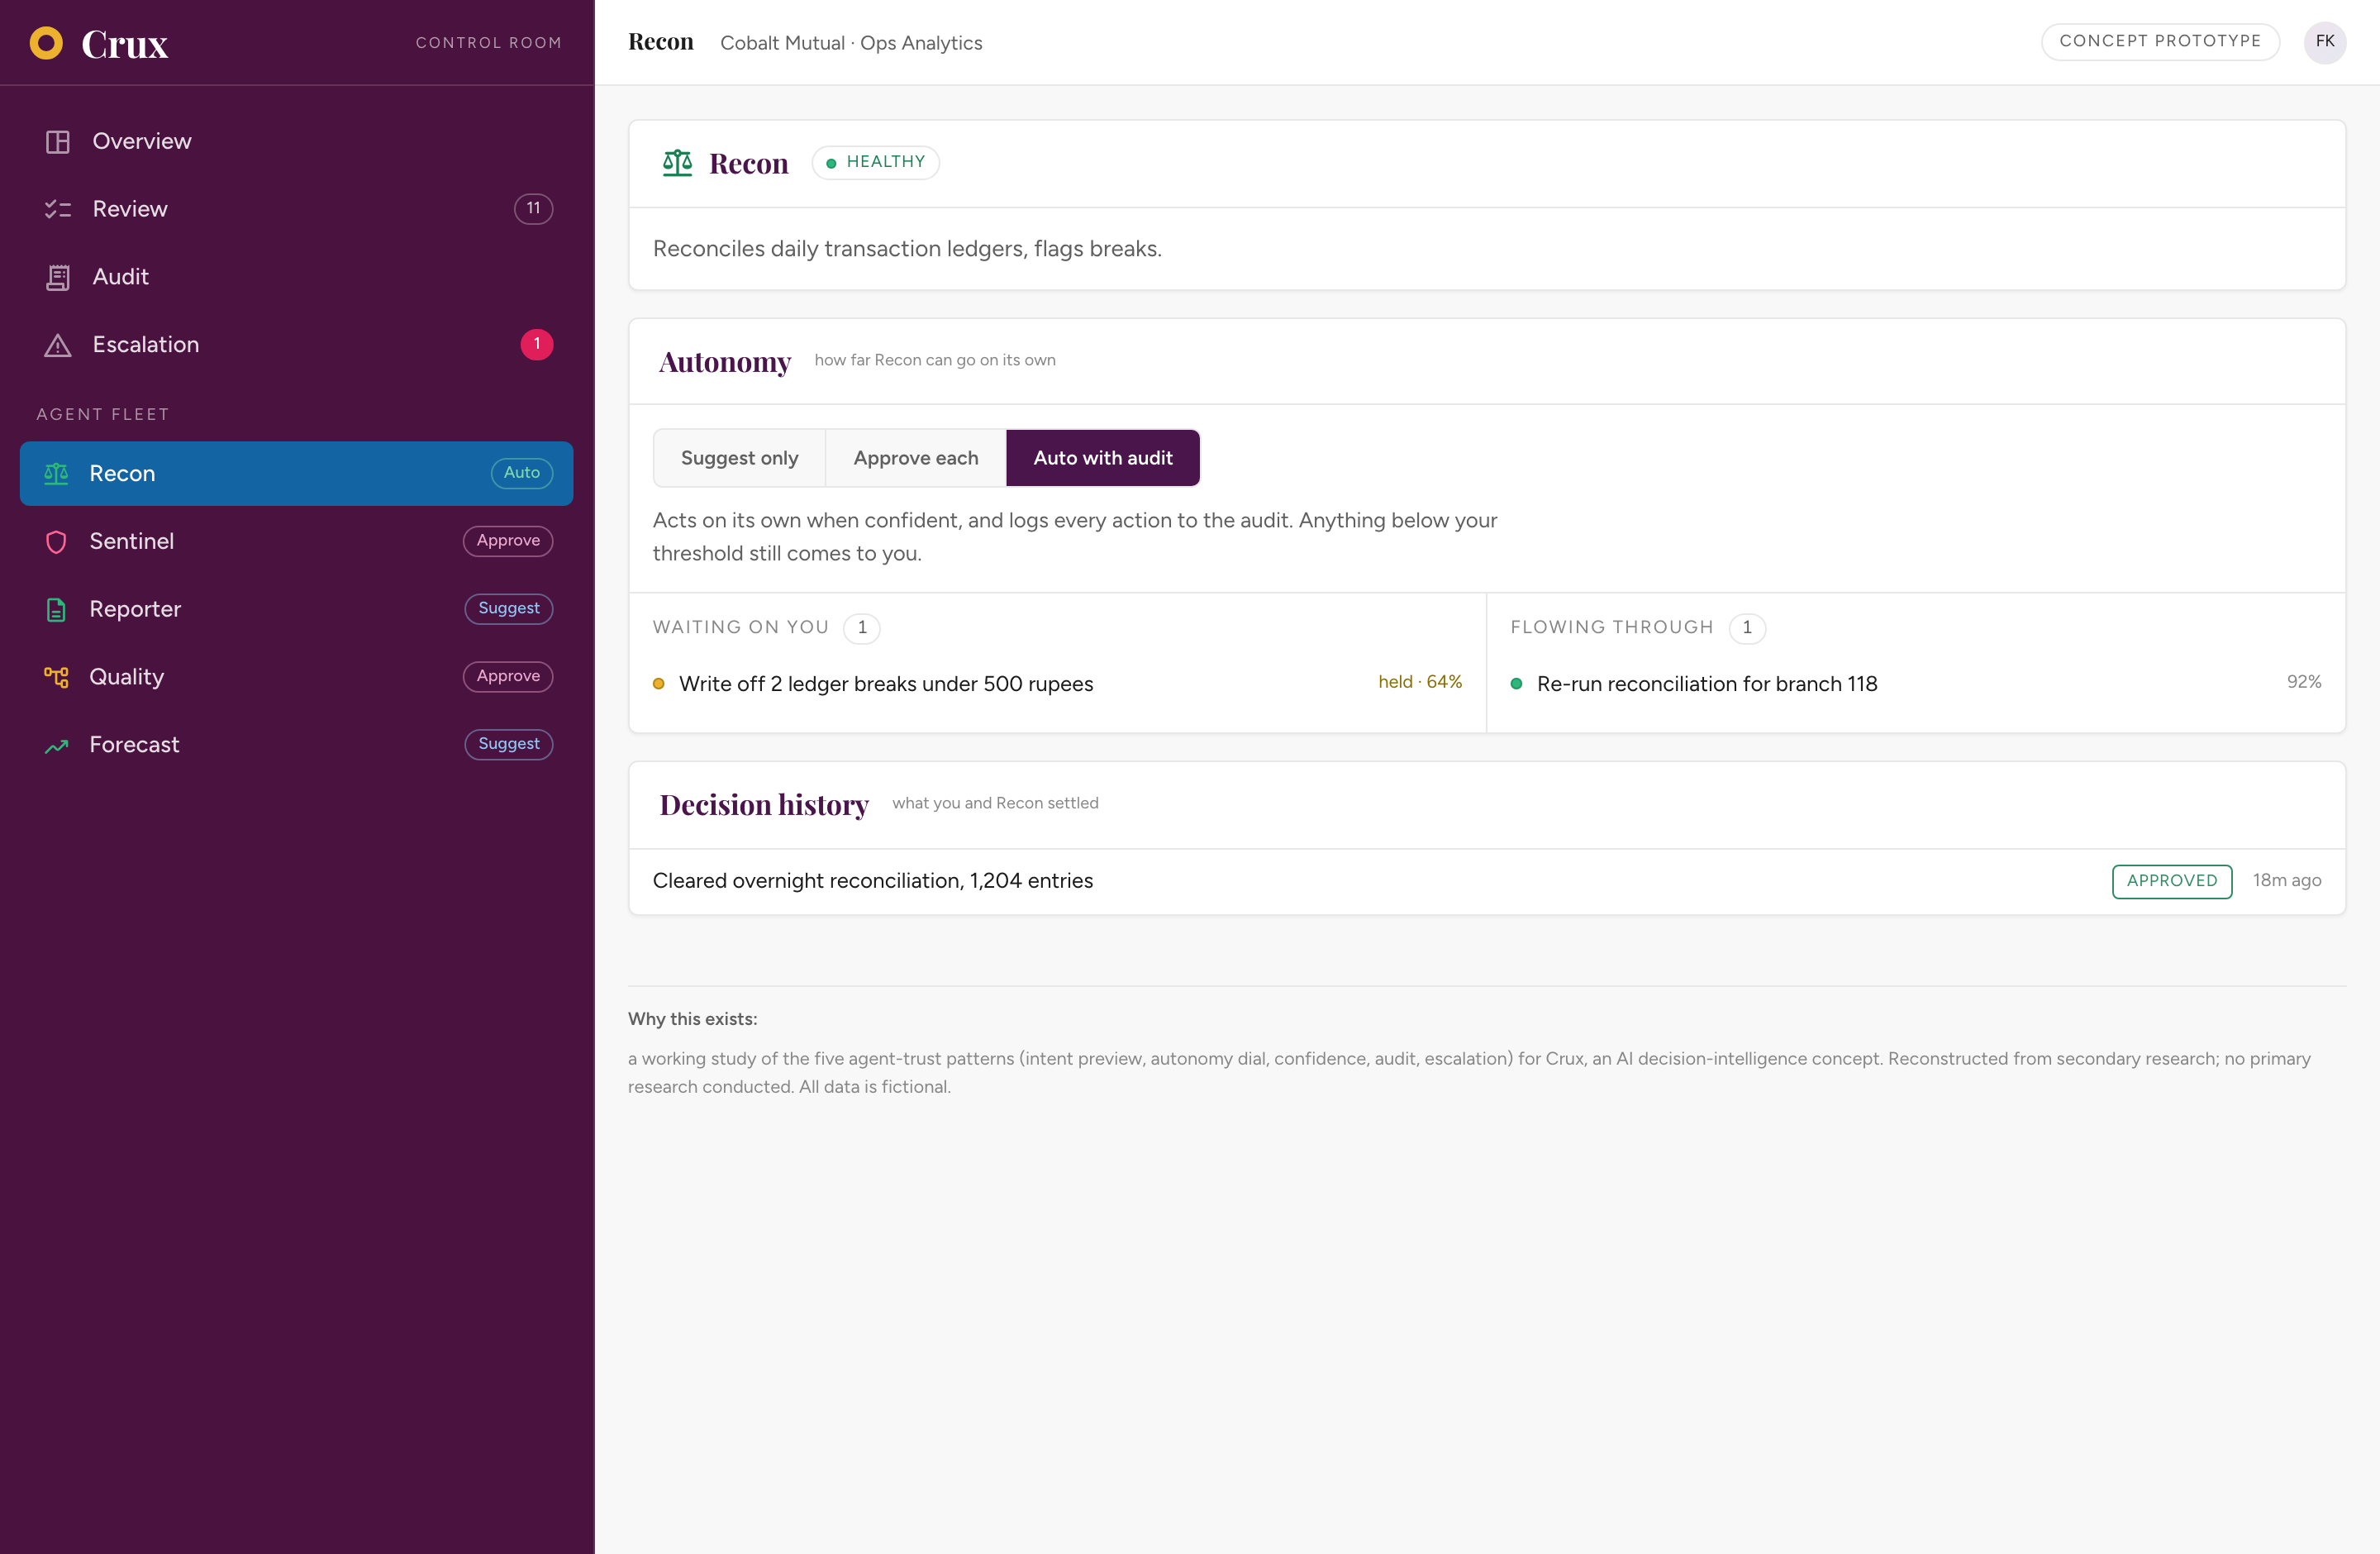The width and height of the screenshot is (2380, 1554).
Task: Click the CONTROL ROOM label
Action: [x=489, y=43]
